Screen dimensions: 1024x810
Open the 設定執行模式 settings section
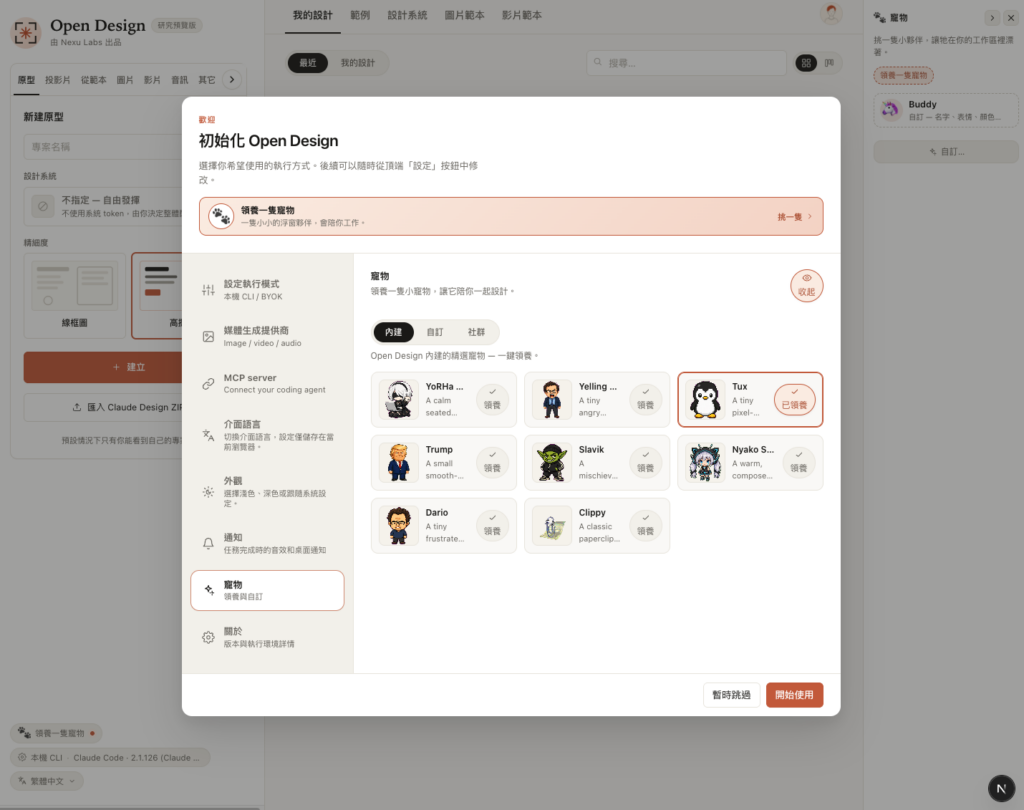(267, 290)
